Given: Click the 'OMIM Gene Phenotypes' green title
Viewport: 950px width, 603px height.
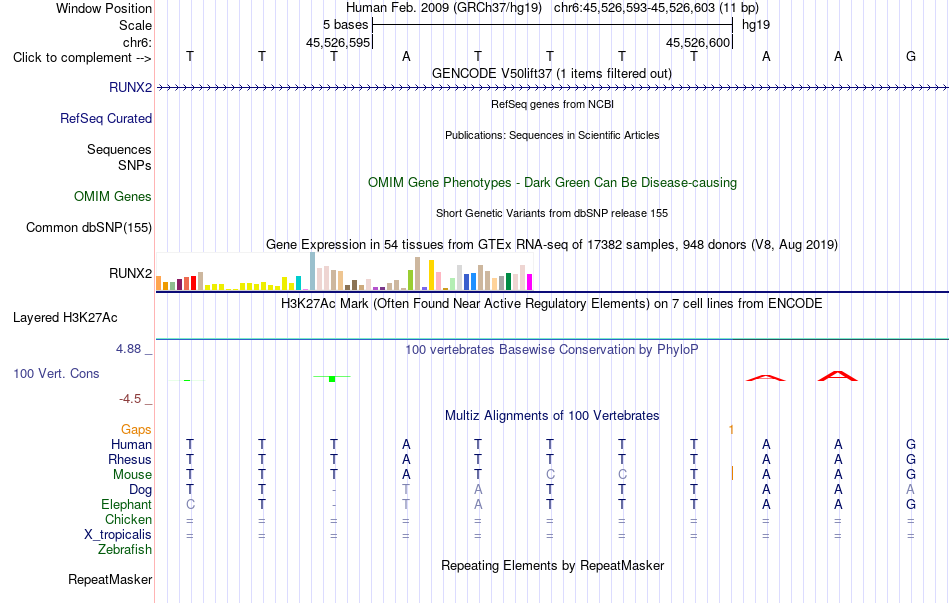Looking at the screenshot, I should coord(552,182).
